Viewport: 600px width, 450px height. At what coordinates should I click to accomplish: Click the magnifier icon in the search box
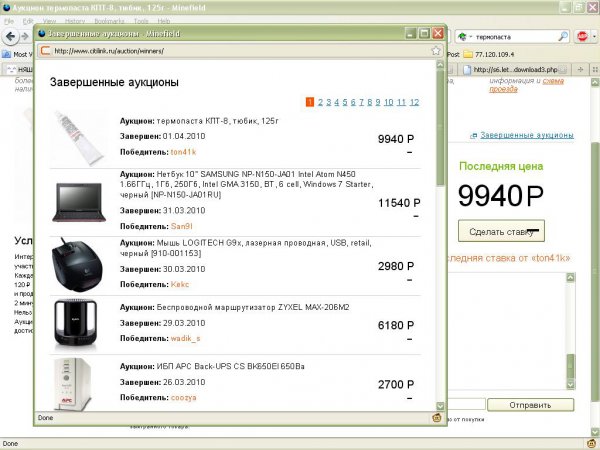point(563,37)
